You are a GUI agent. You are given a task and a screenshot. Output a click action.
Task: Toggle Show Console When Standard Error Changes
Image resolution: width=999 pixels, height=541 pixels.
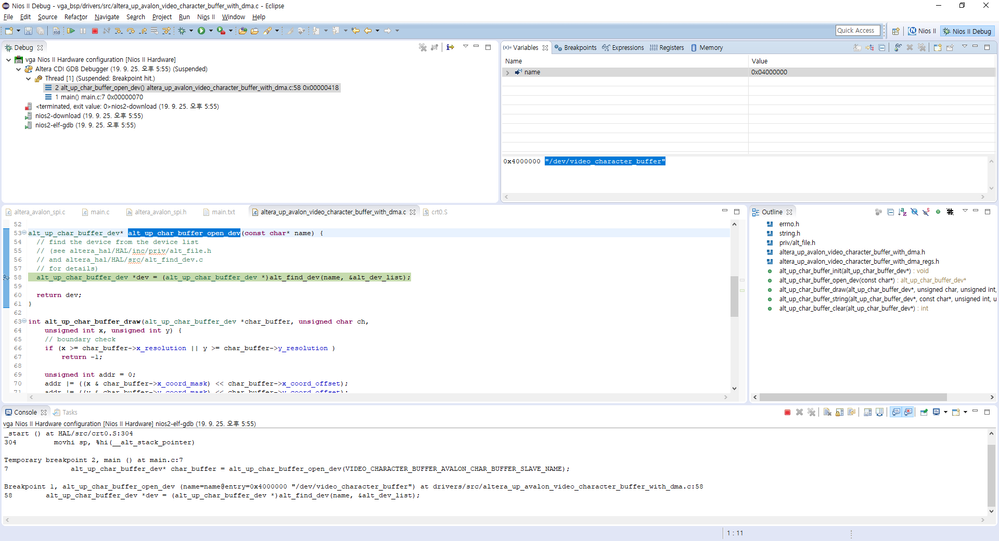(x=907, y=412)
